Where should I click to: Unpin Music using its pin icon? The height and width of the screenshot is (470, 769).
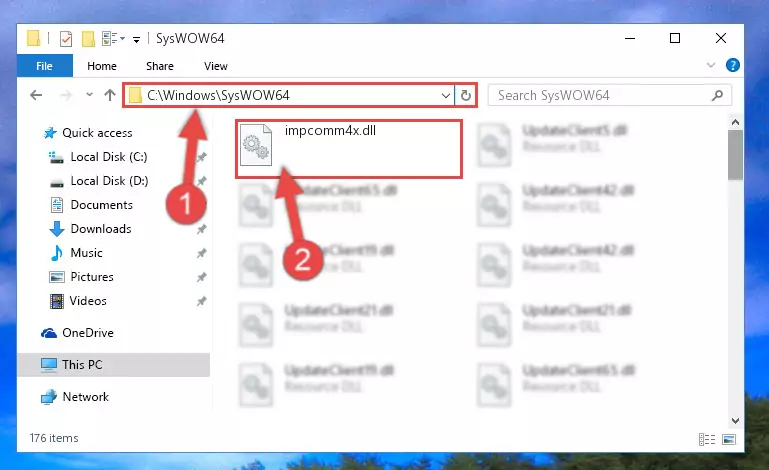[x=202, y=253]
